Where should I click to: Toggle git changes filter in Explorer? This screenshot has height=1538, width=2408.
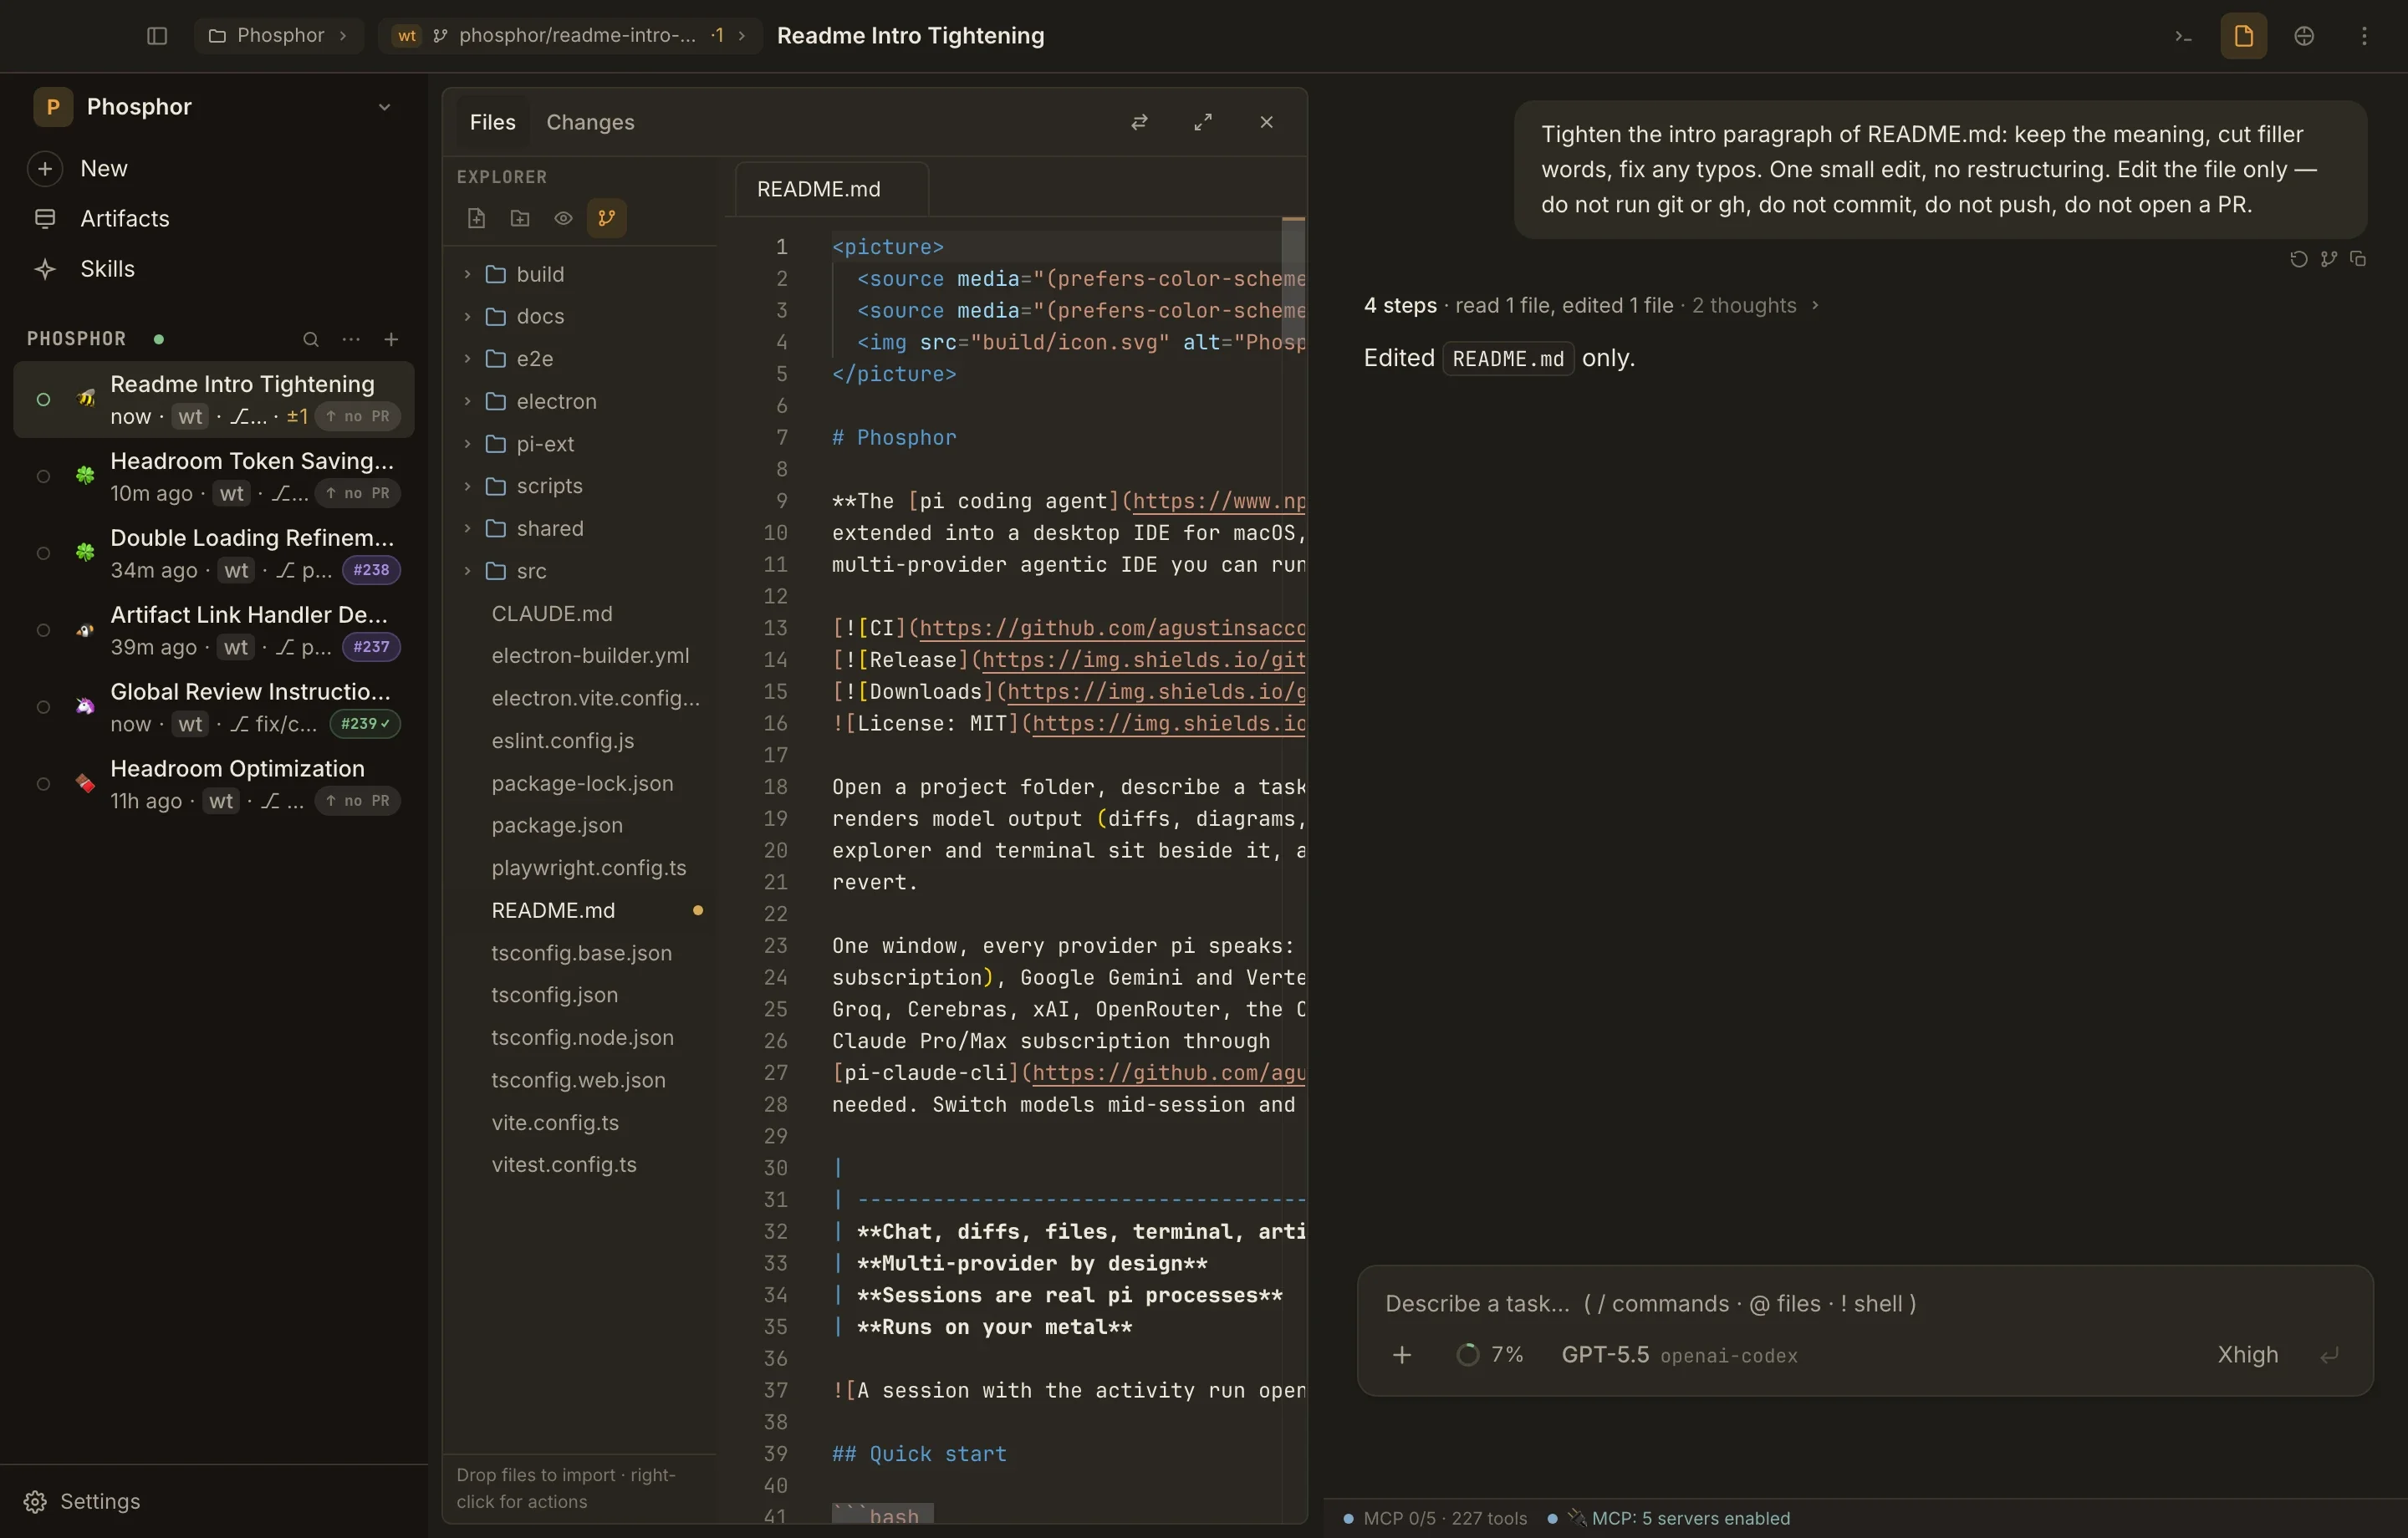point(607,218)
